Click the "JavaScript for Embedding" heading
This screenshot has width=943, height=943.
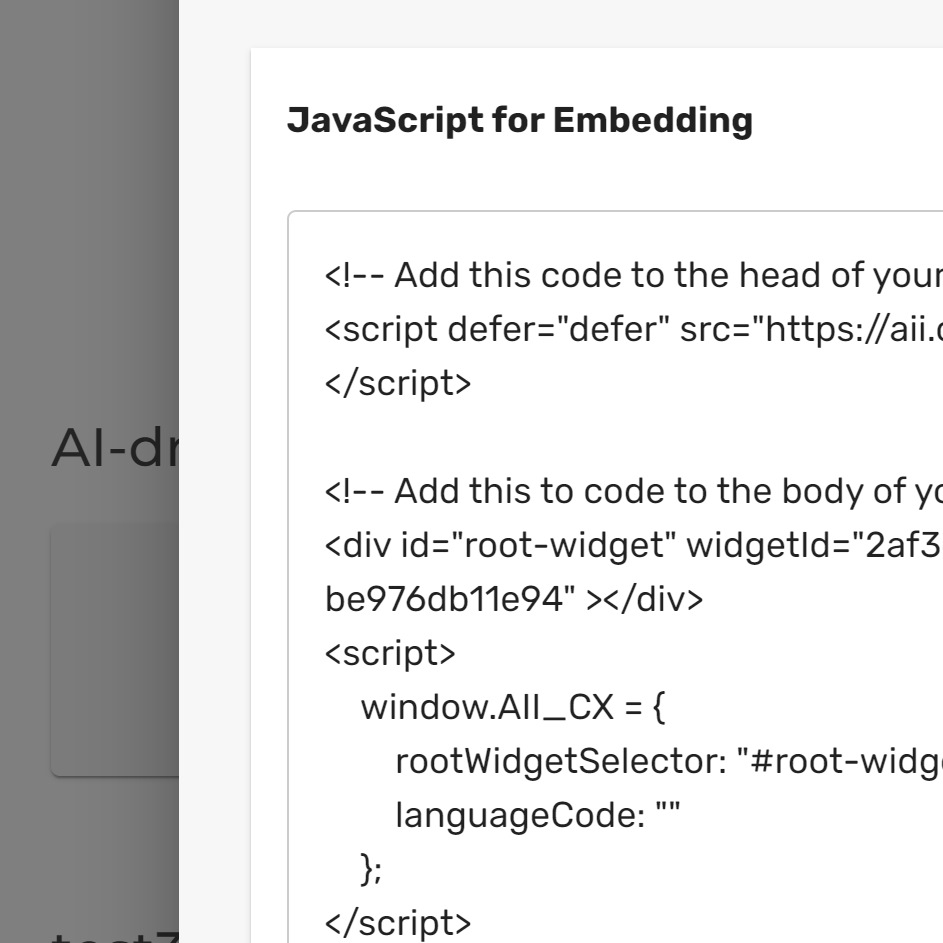click(519, 120)
